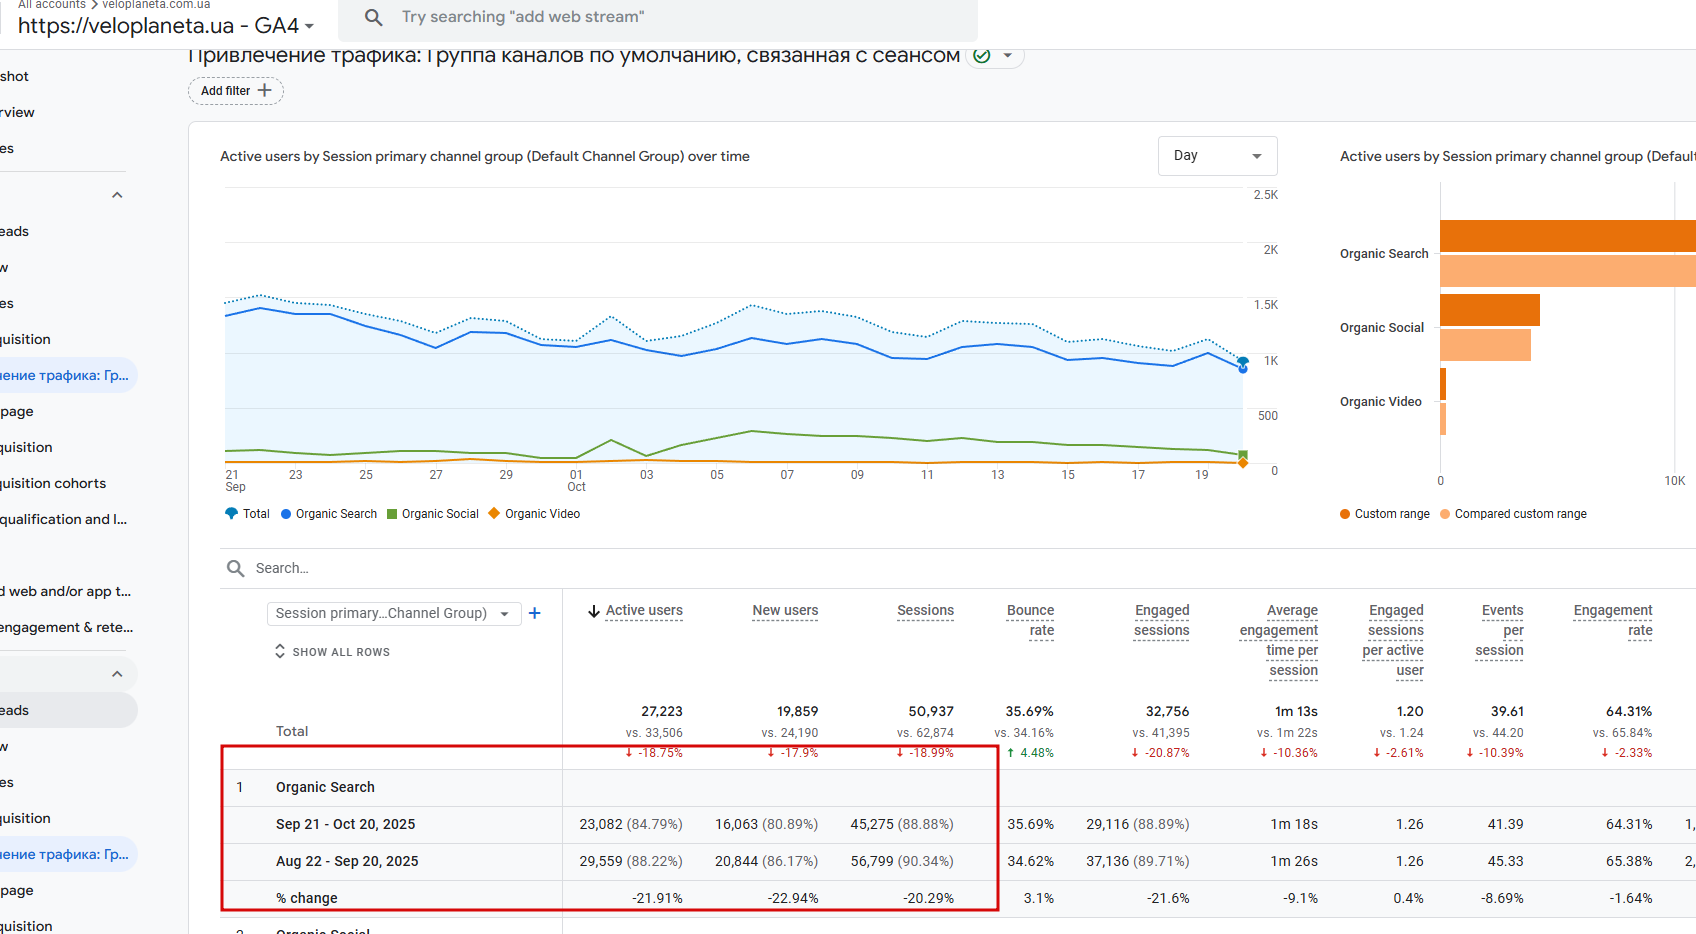Image resolution: width=1696 pixels, height=934 pixels.
Task: Click the All accounts breadcrumb link
Action: (x=52, y=5)
